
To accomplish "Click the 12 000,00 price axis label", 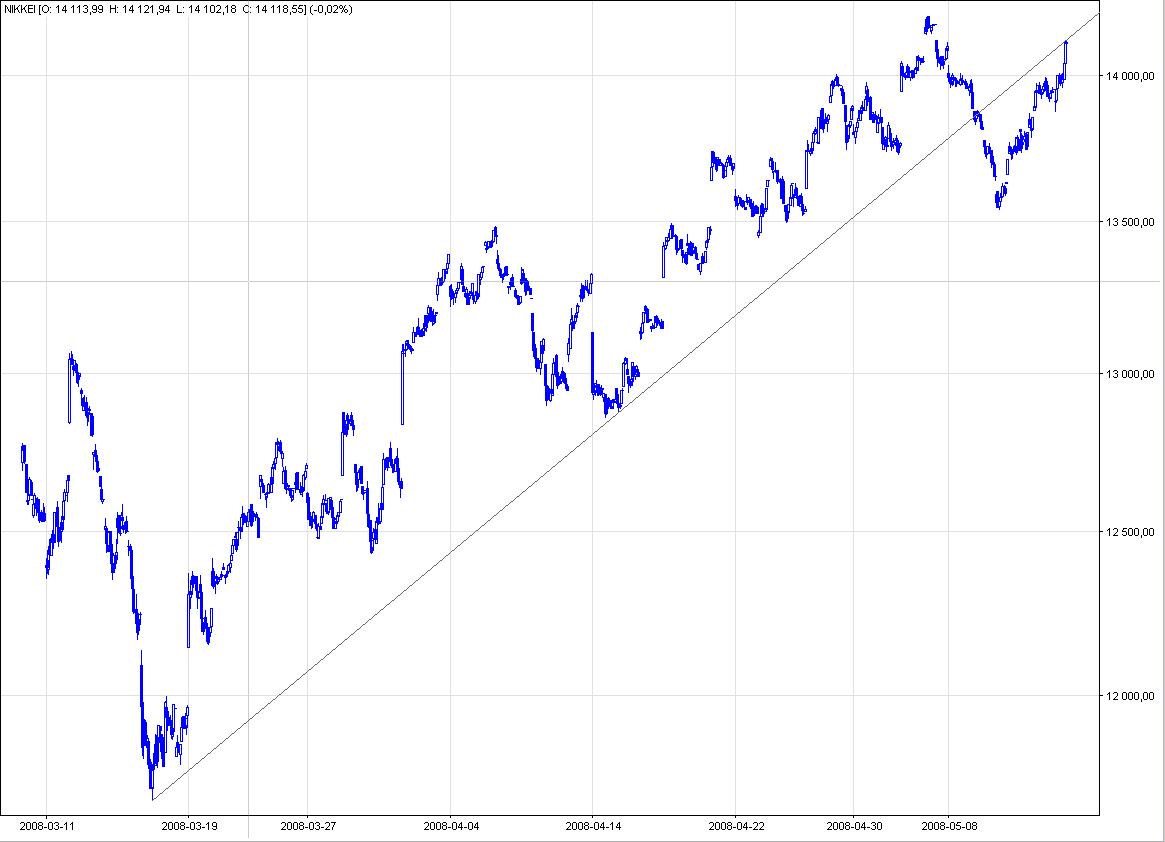I will click(x=1130, y=696).
